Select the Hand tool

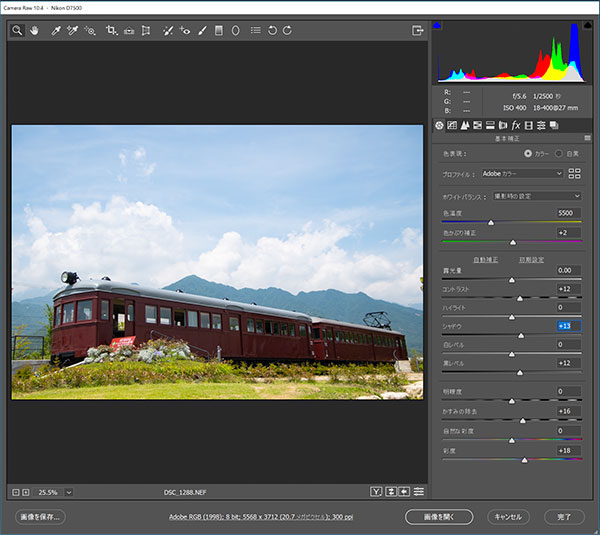coord(34,30)
